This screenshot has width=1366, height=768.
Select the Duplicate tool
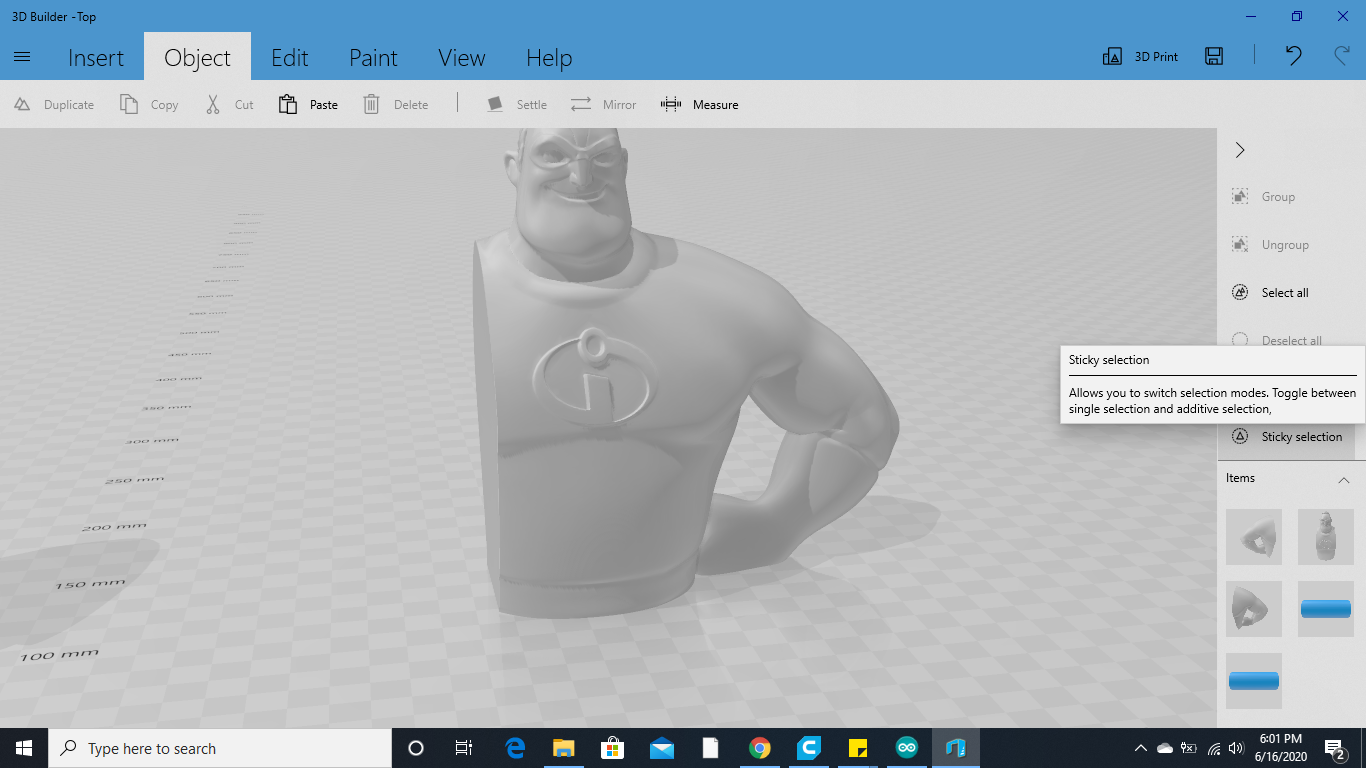tap(55, 104)
